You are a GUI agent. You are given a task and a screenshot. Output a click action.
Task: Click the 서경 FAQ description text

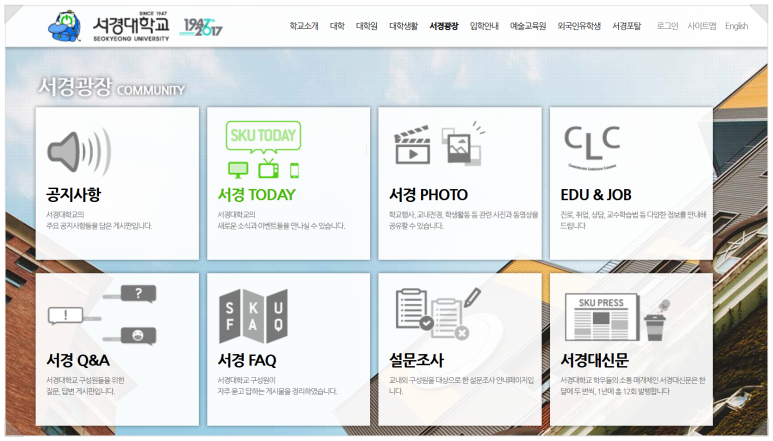coord(278,386)
